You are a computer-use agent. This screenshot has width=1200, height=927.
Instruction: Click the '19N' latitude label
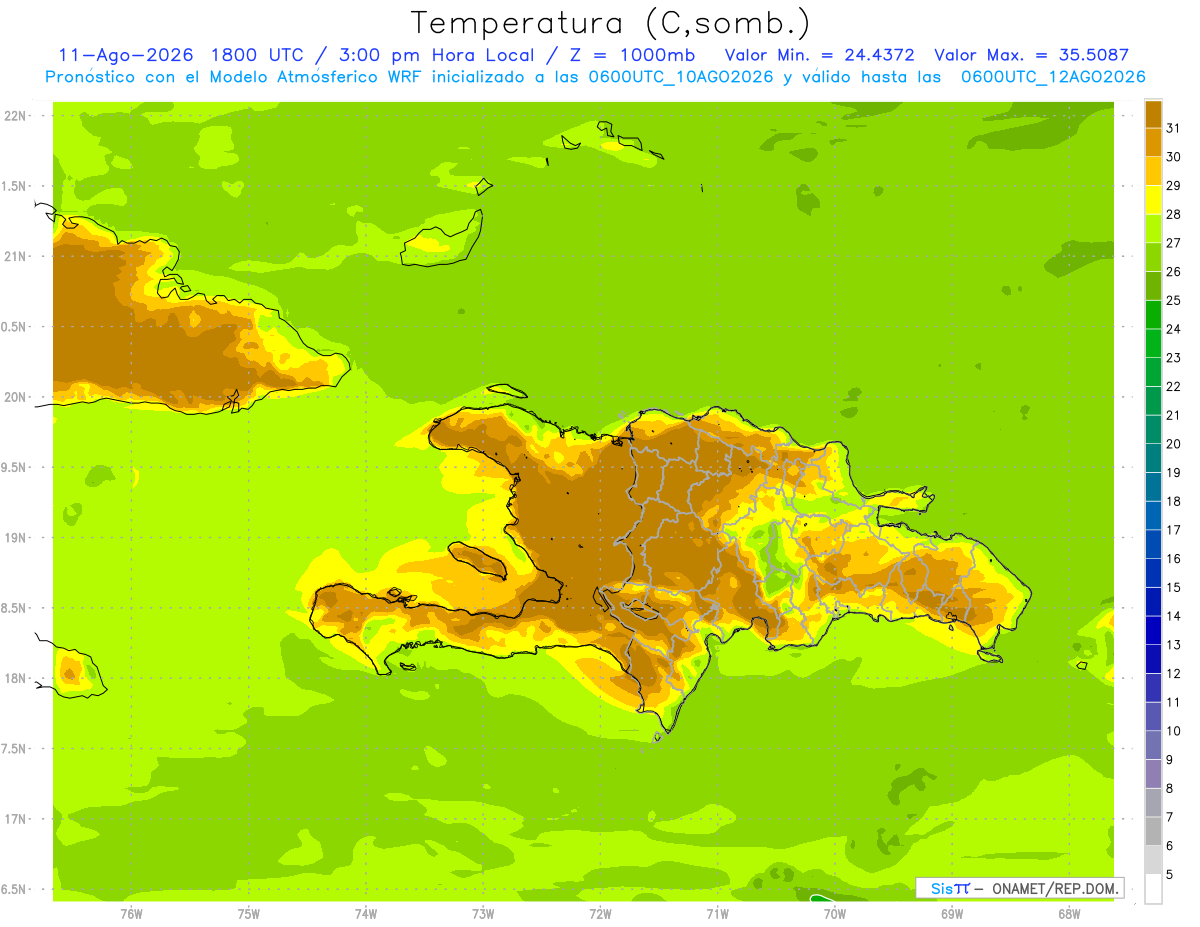coord(16,538)
